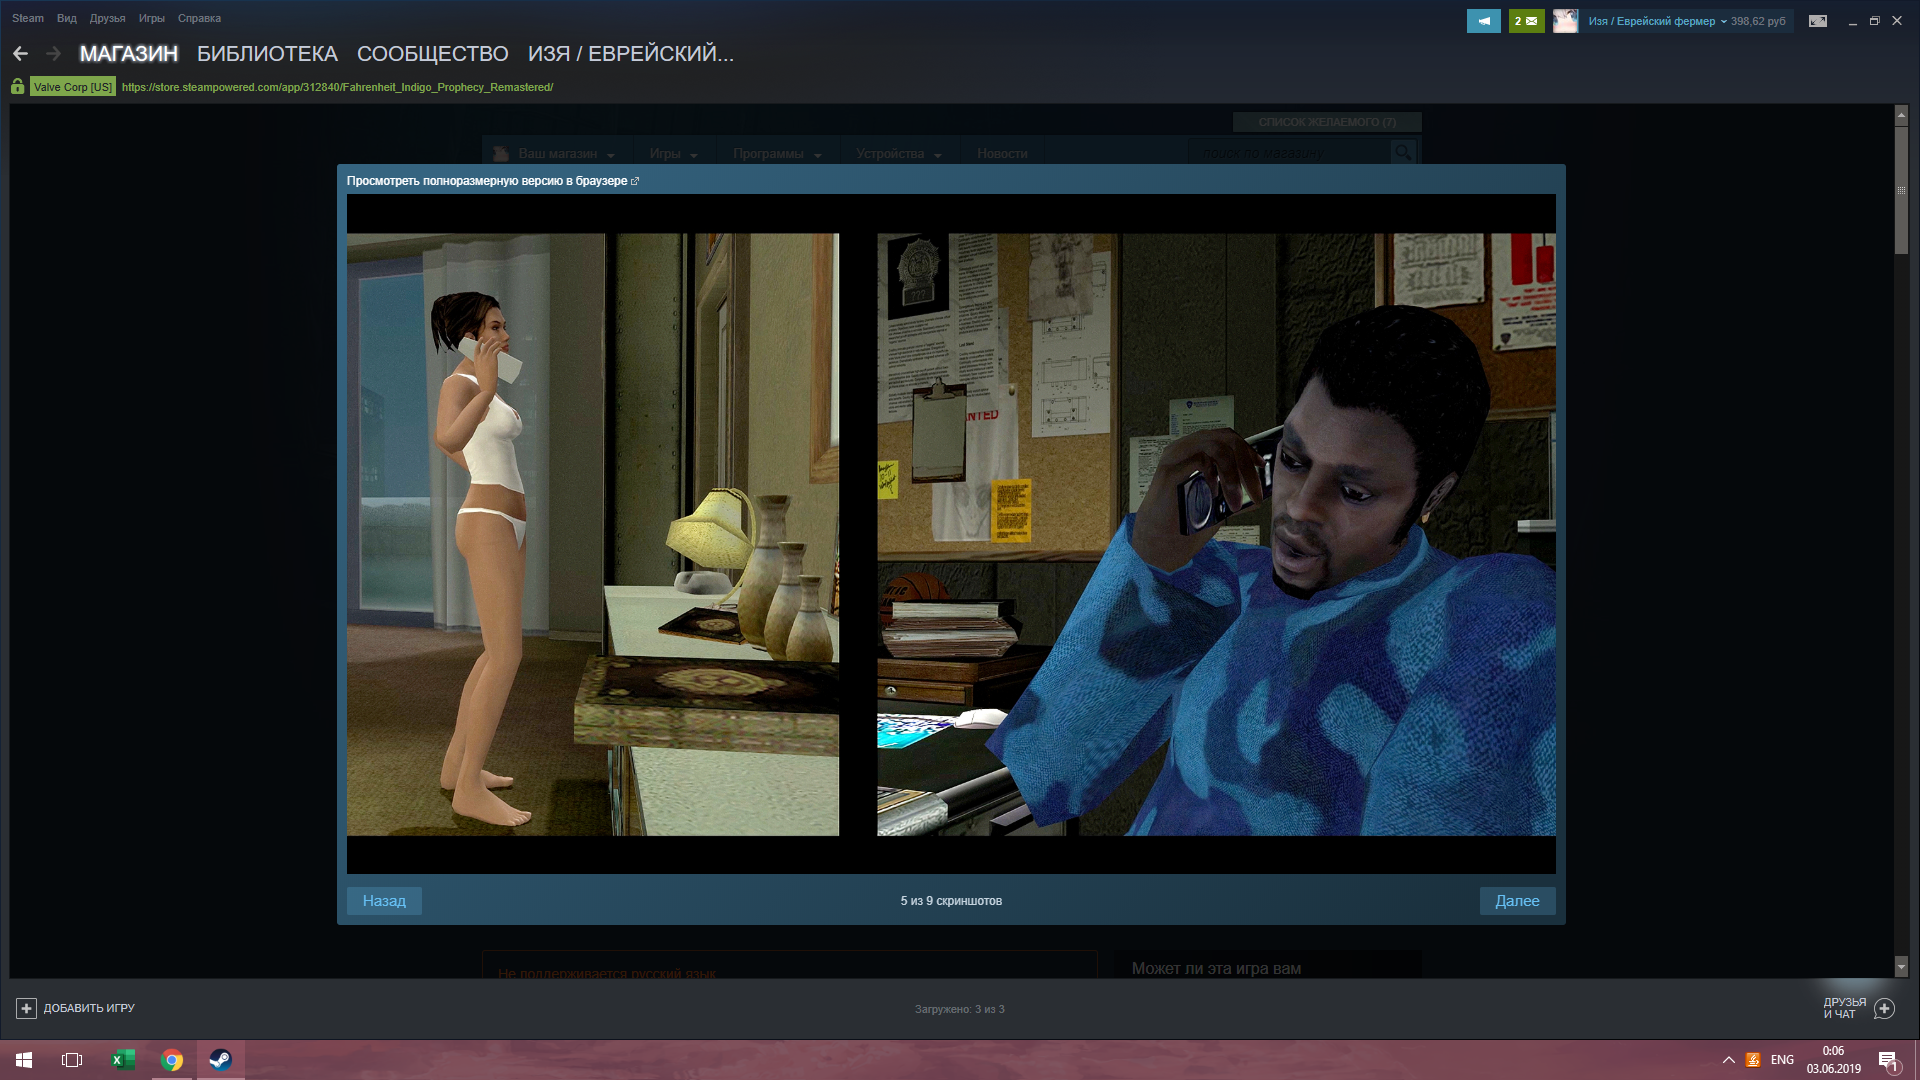
Task: Click the Valve Corp [US] certificate label
Action: 73,87
